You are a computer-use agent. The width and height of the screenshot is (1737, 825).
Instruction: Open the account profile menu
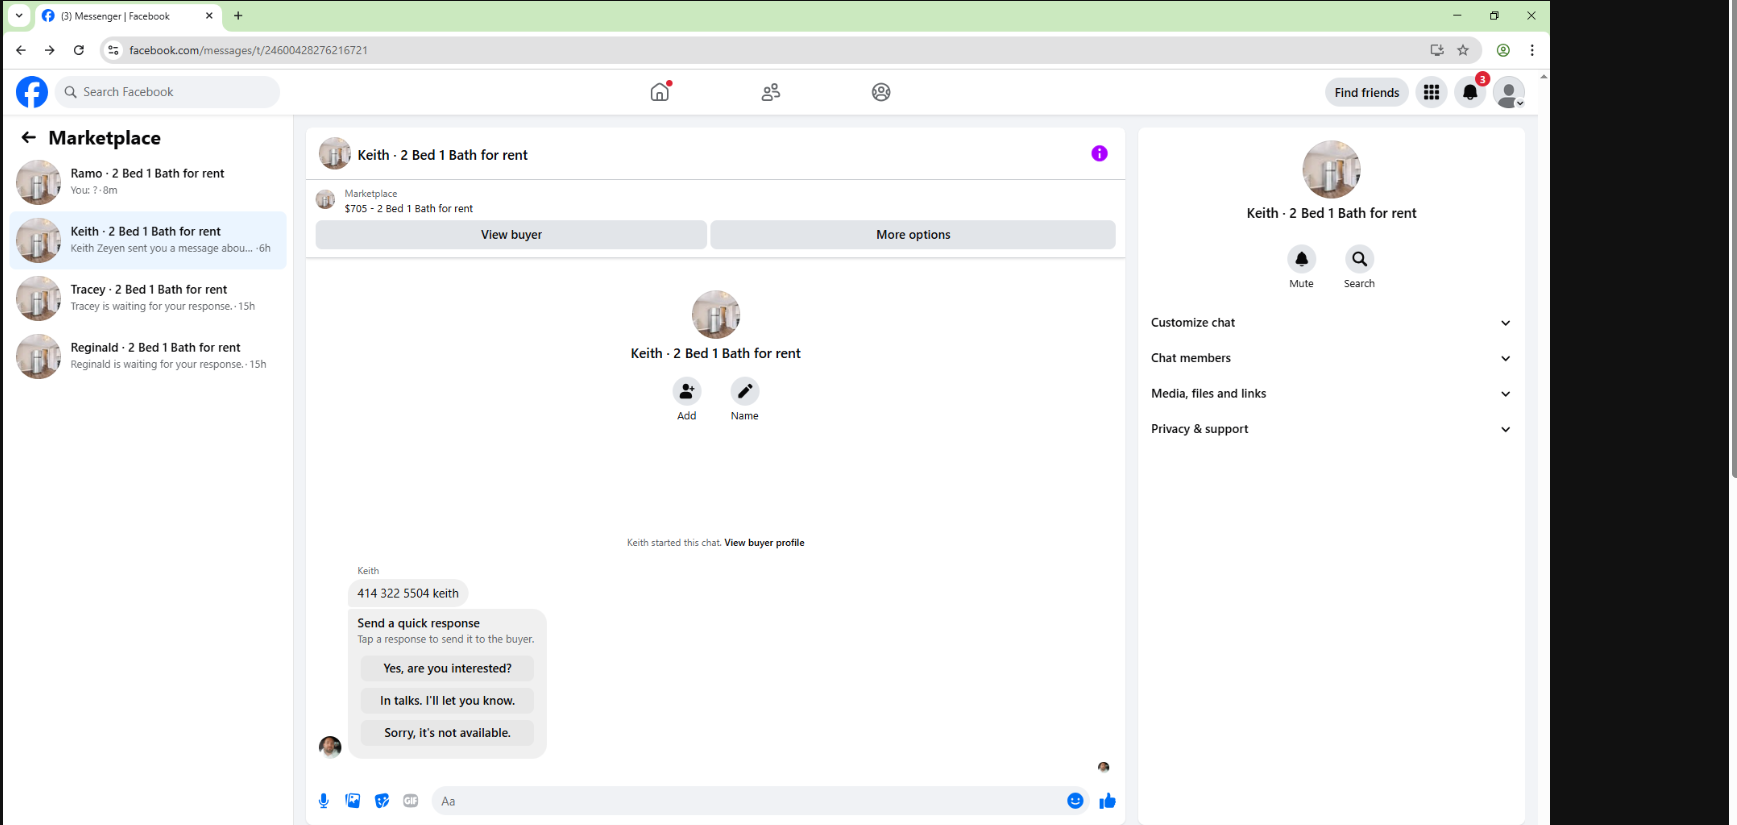coord(1509,92)
